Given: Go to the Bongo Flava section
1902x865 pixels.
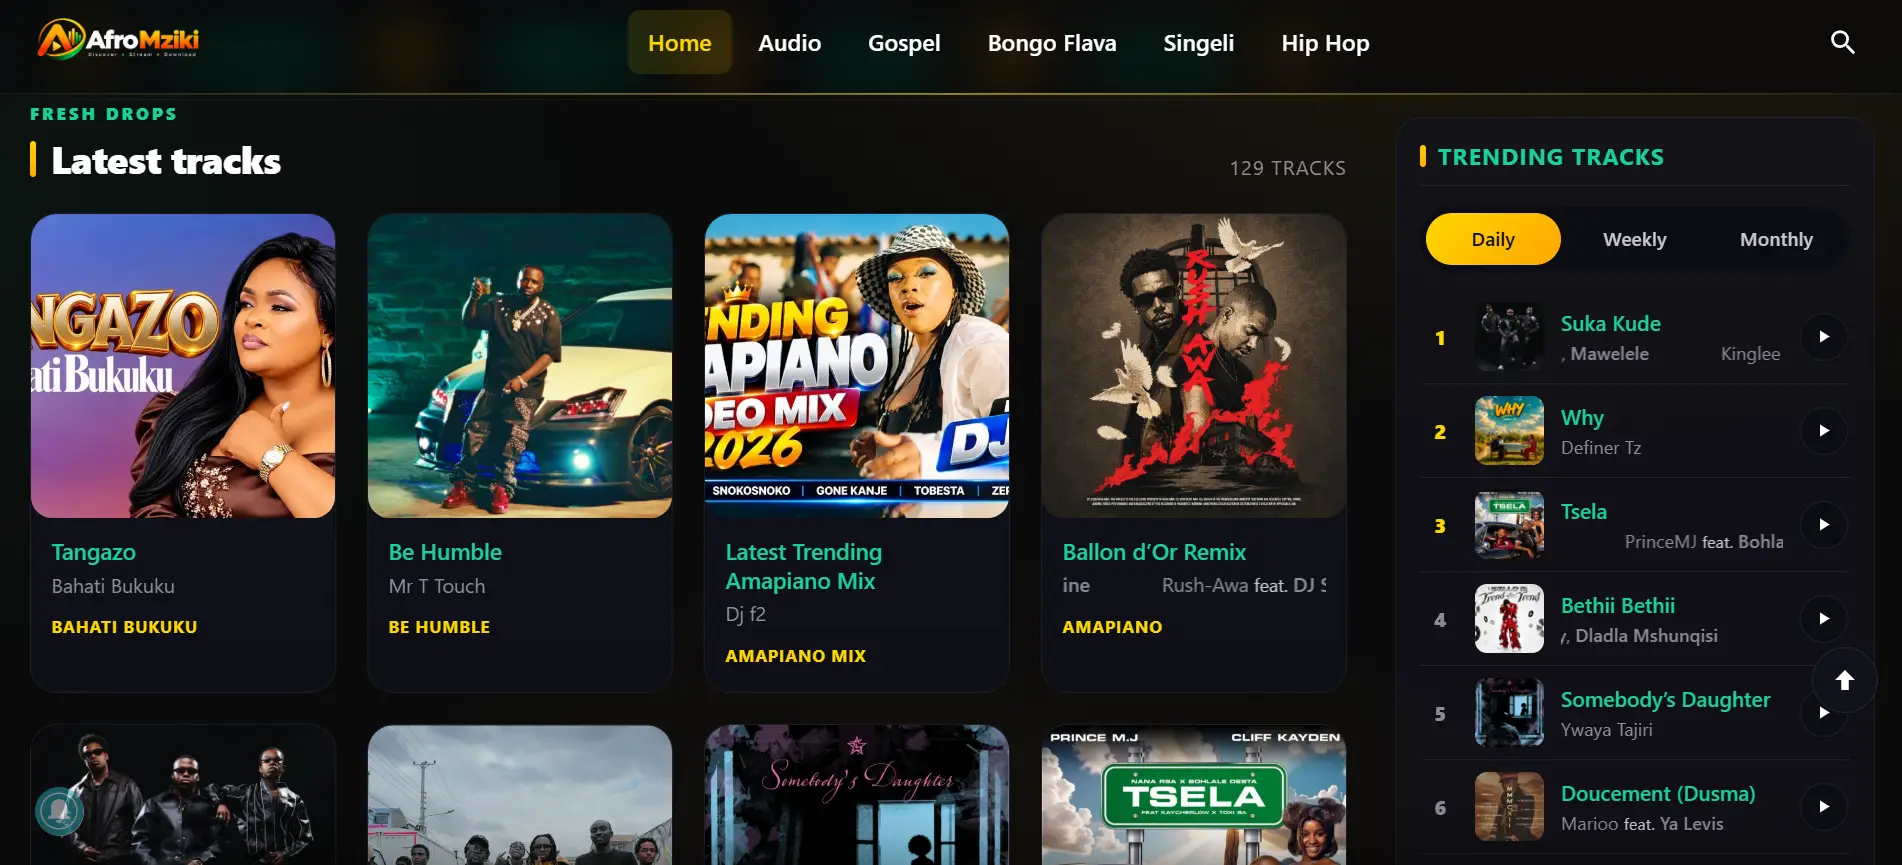Looking at the screenshot, I should tap(1052, 43).
